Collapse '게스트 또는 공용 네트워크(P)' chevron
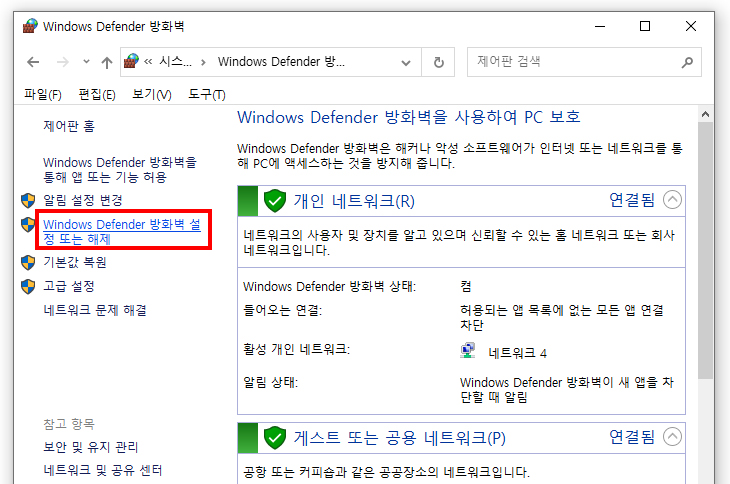 tap(672, 437)
